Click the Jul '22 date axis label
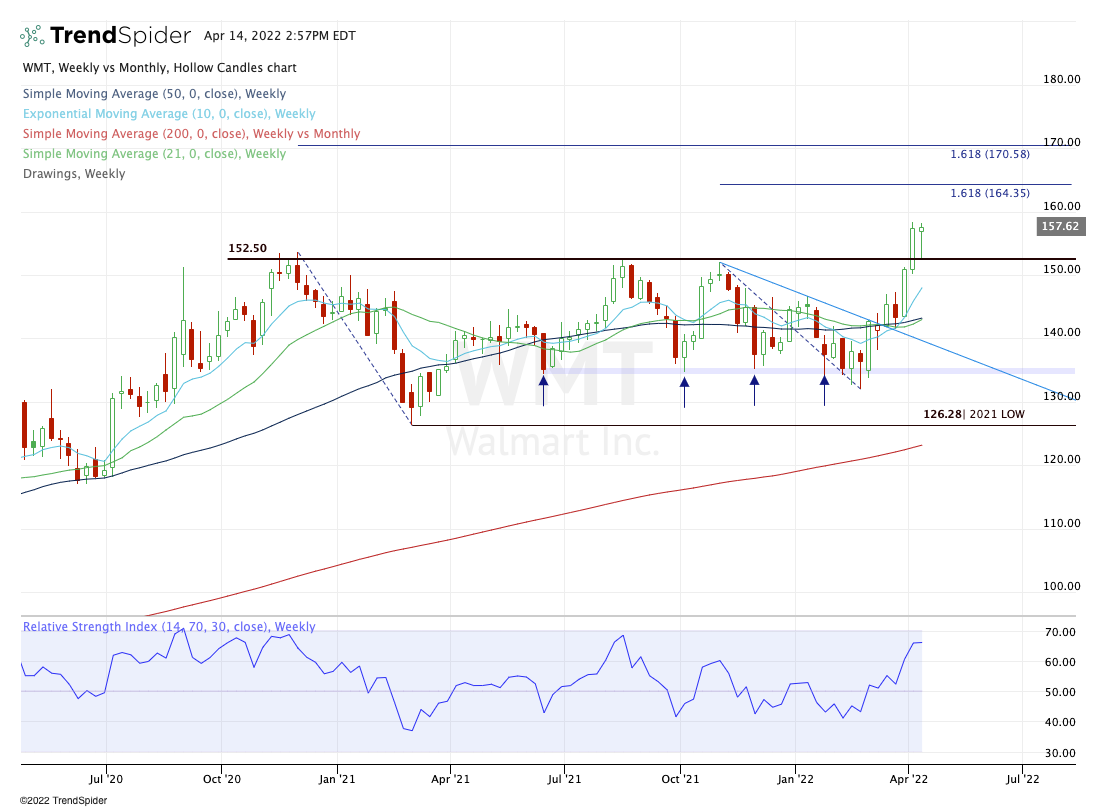Image resolution: width=1106 pixels, height=810 pixels. coord(1023,779)
